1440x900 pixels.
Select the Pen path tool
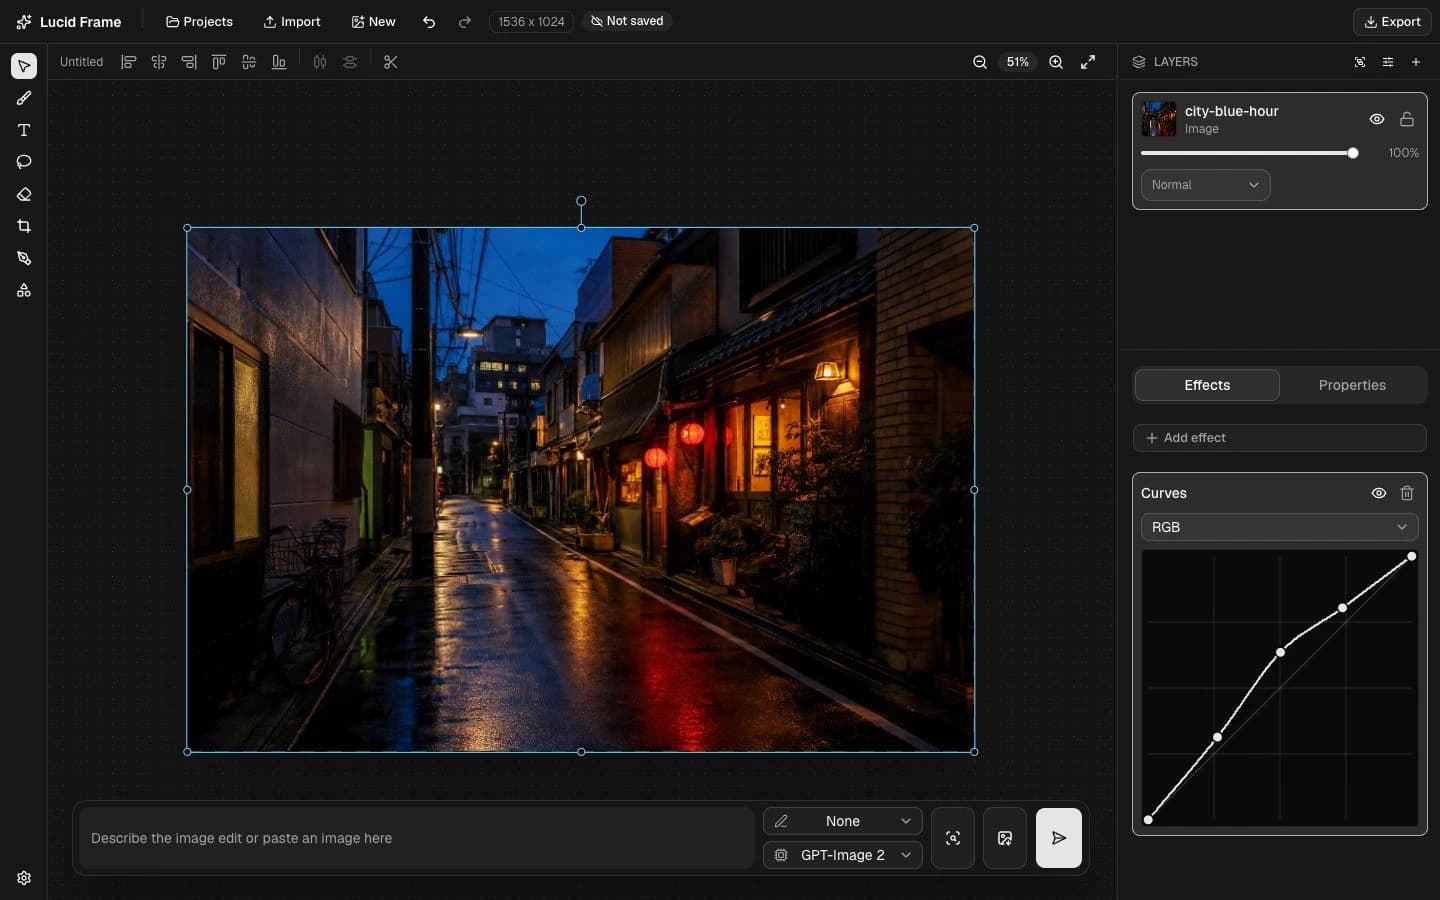click(x=24, y=258)
